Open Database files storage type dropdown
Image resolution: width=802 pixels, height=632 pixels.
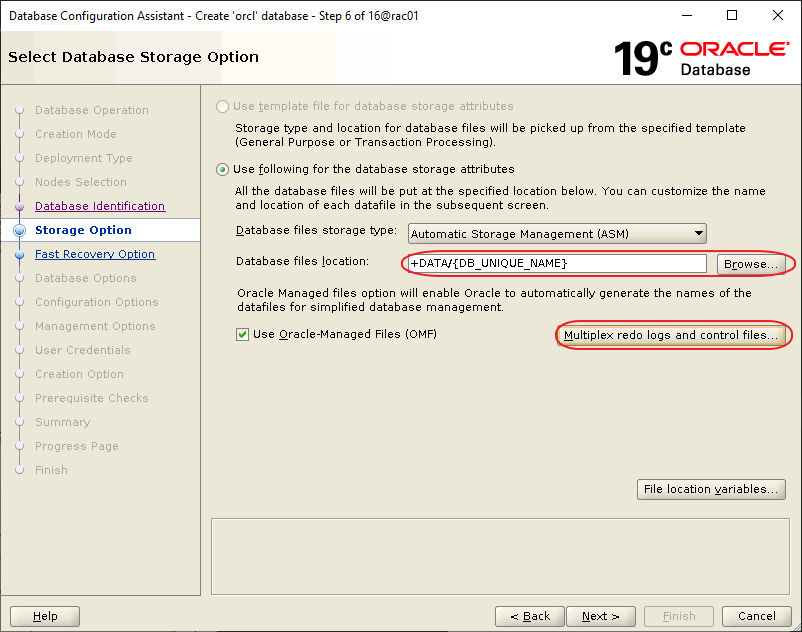(557, 234)
